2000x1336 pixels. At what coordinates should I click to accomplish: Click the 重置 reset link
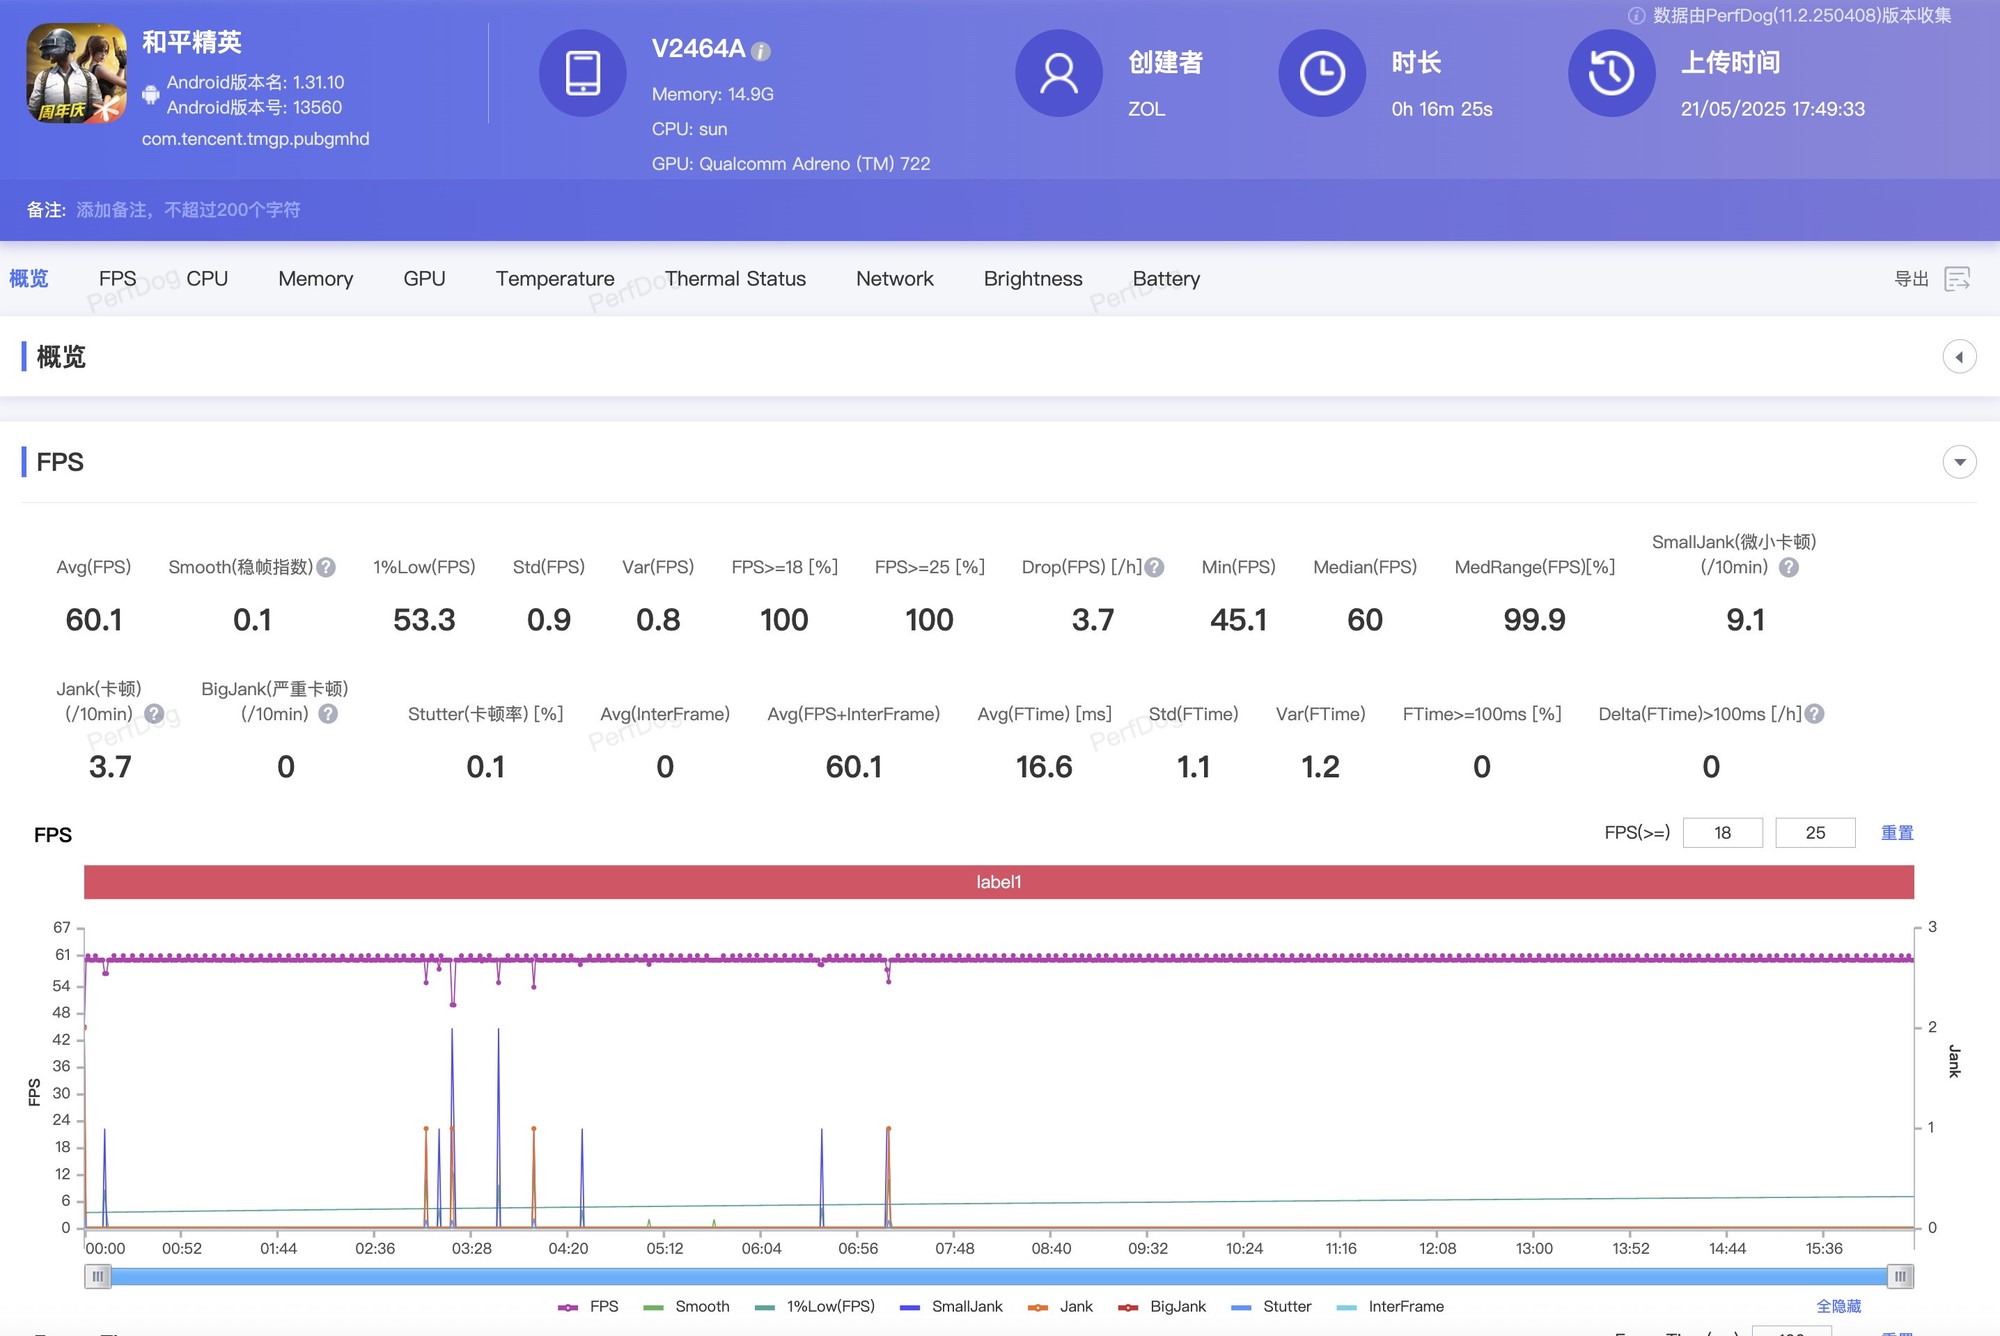tap(1897, 833)
